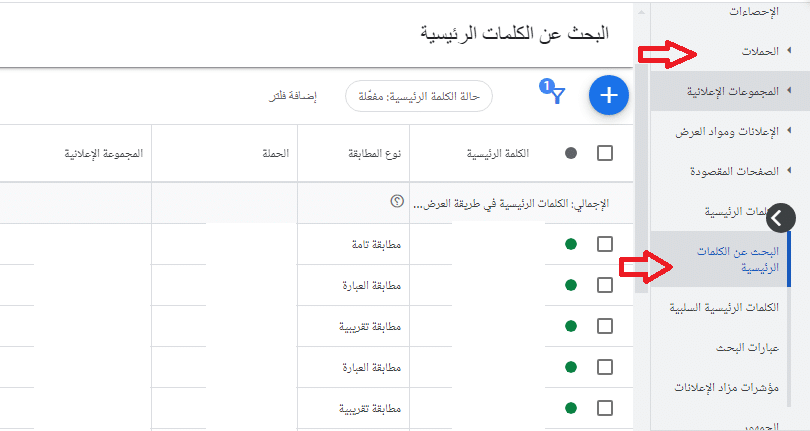This screenshot has height=431, width=810.
Task: Check the box for the second مطابقة العبارة row
Action: [605, 367]
